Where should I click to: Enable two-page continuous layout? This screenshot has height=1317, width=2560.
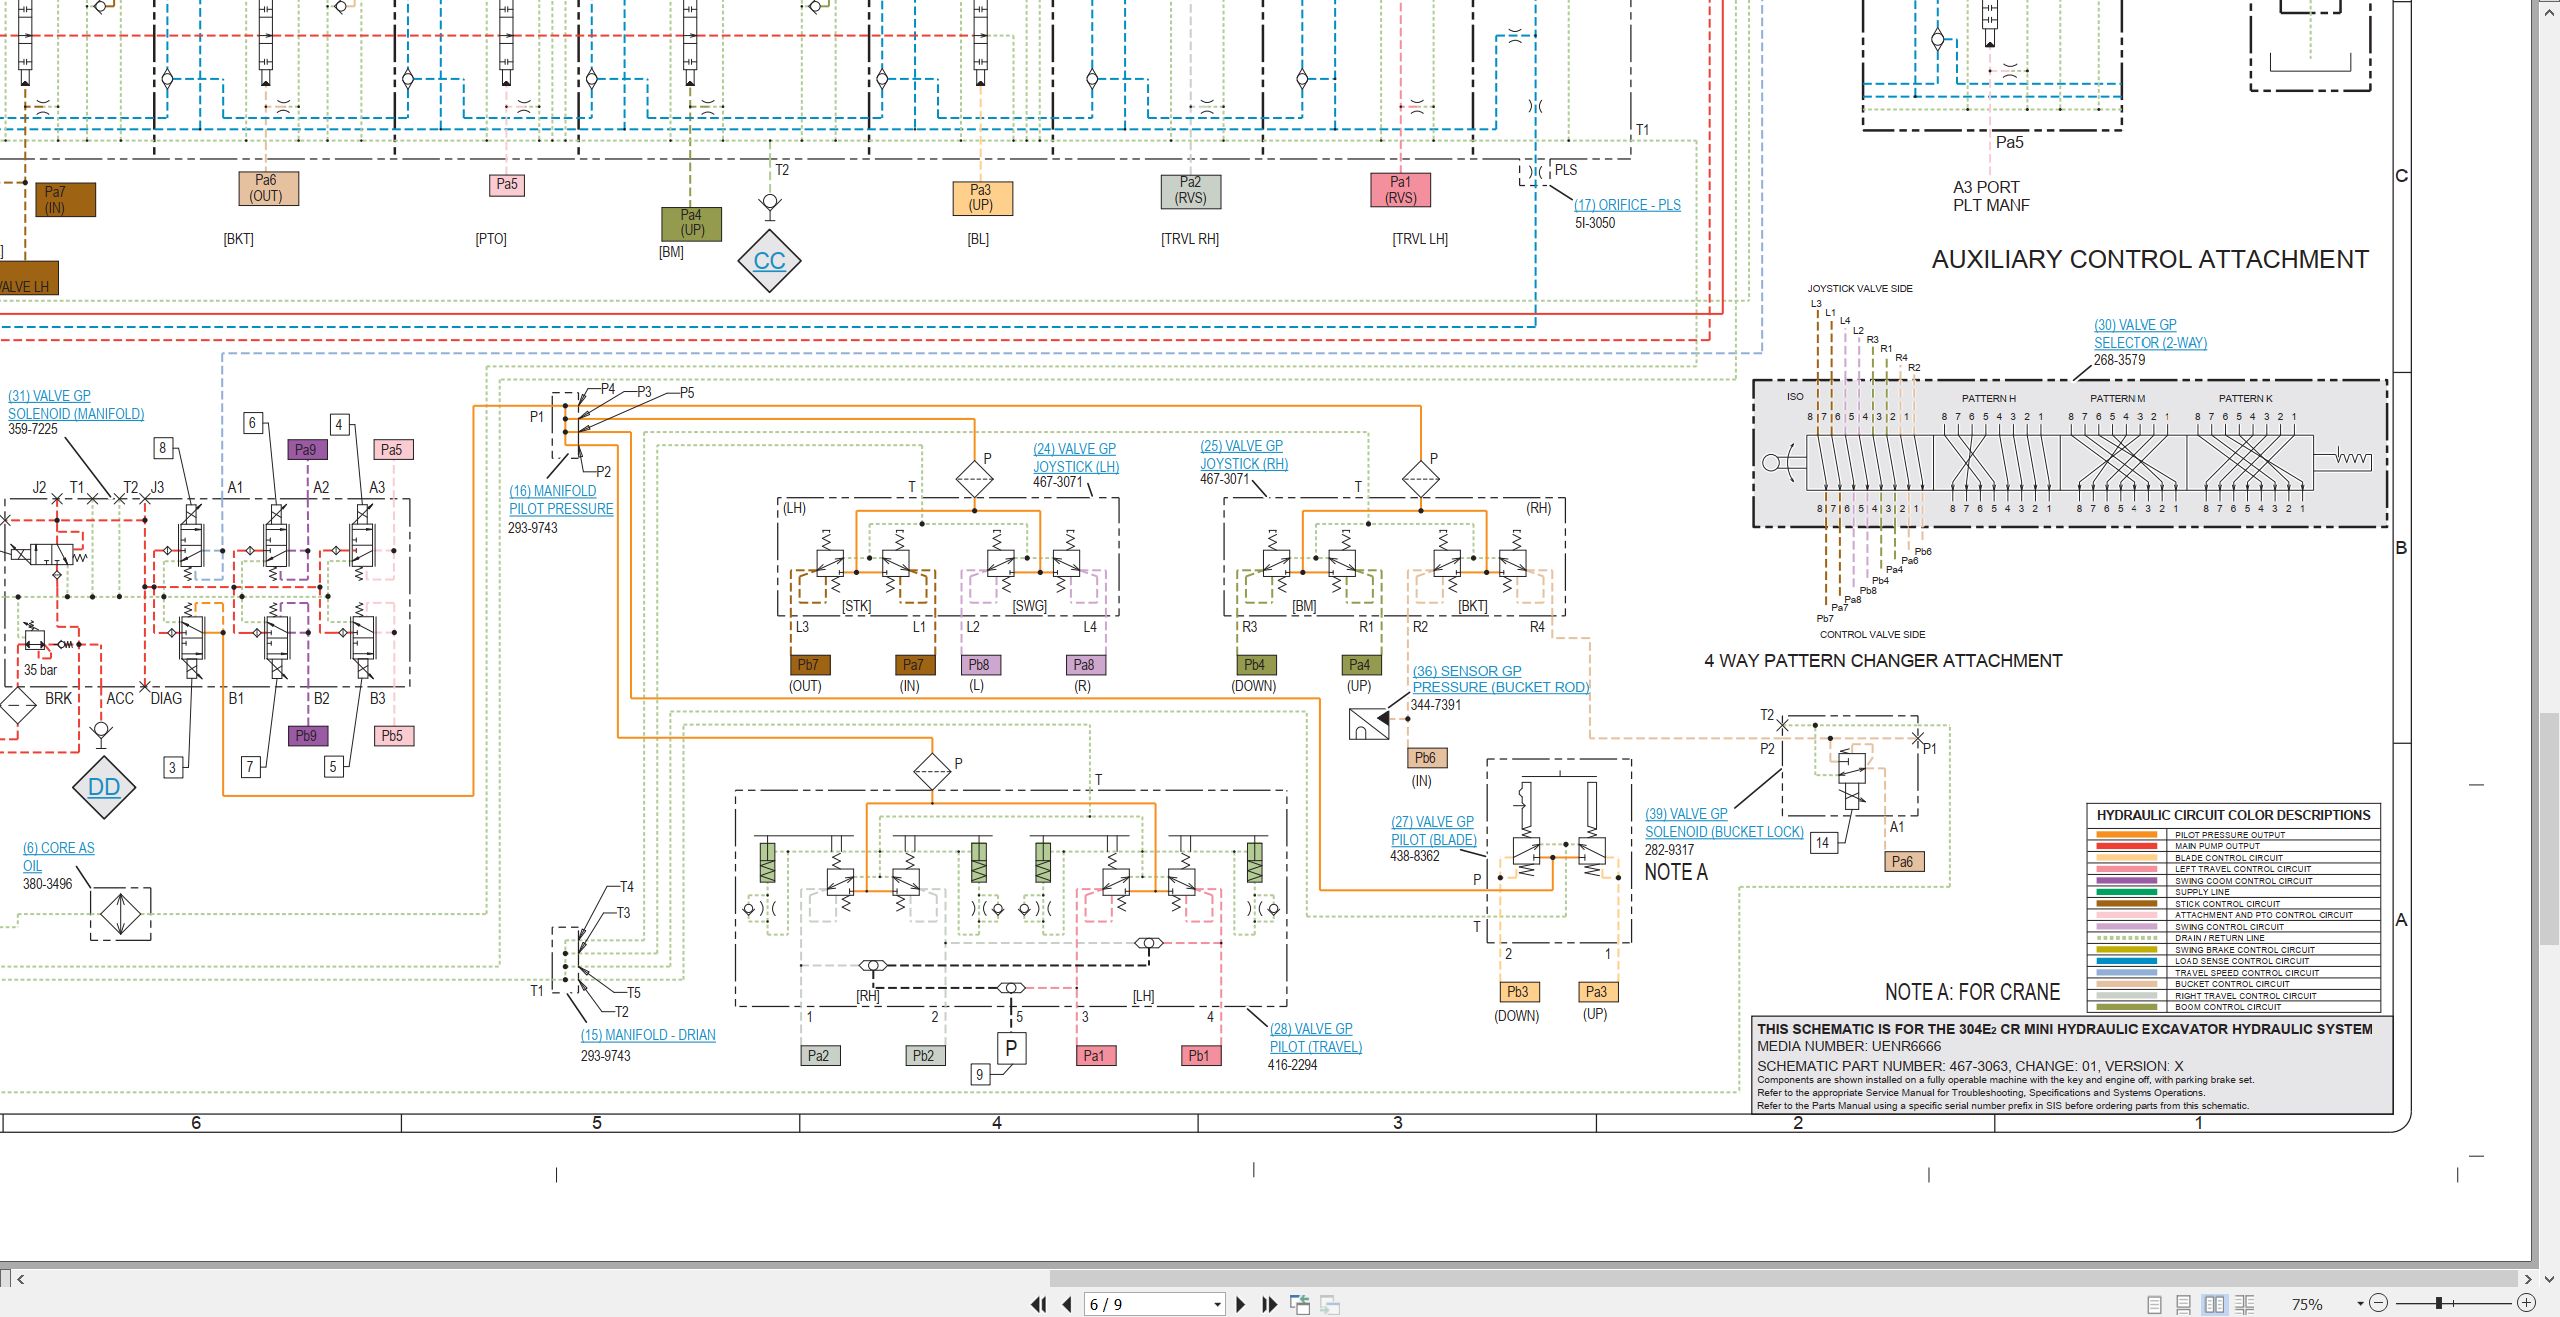(x=2245, y=1304)
